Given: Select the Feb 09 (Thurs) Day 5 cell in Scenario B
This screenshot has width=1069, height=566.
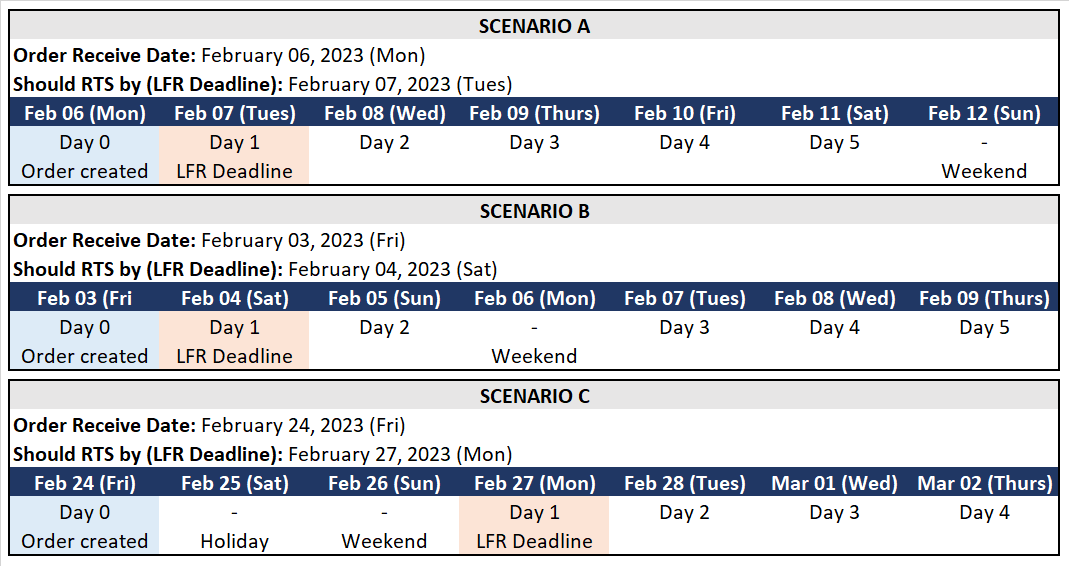Looking at the screenshot, I should click(984, 341).
